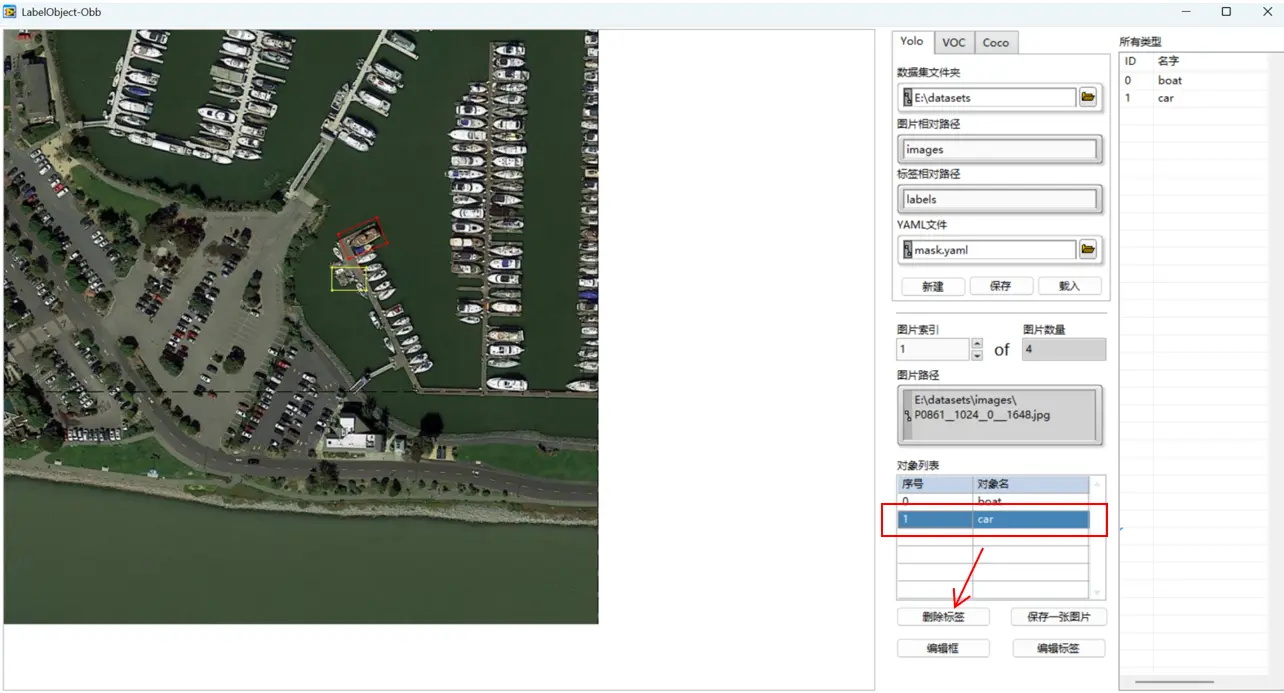Click the 保存 (Save) button

click(x=1000, y=286)
